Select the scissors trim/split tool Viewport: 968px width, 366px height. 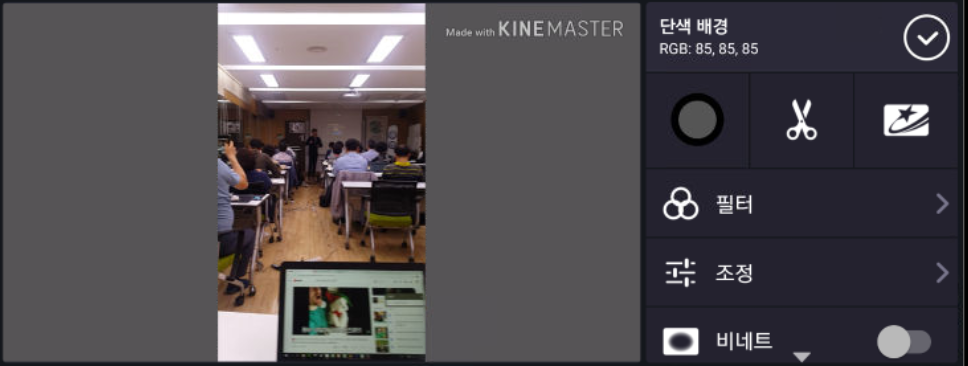(x=801, y=120)
